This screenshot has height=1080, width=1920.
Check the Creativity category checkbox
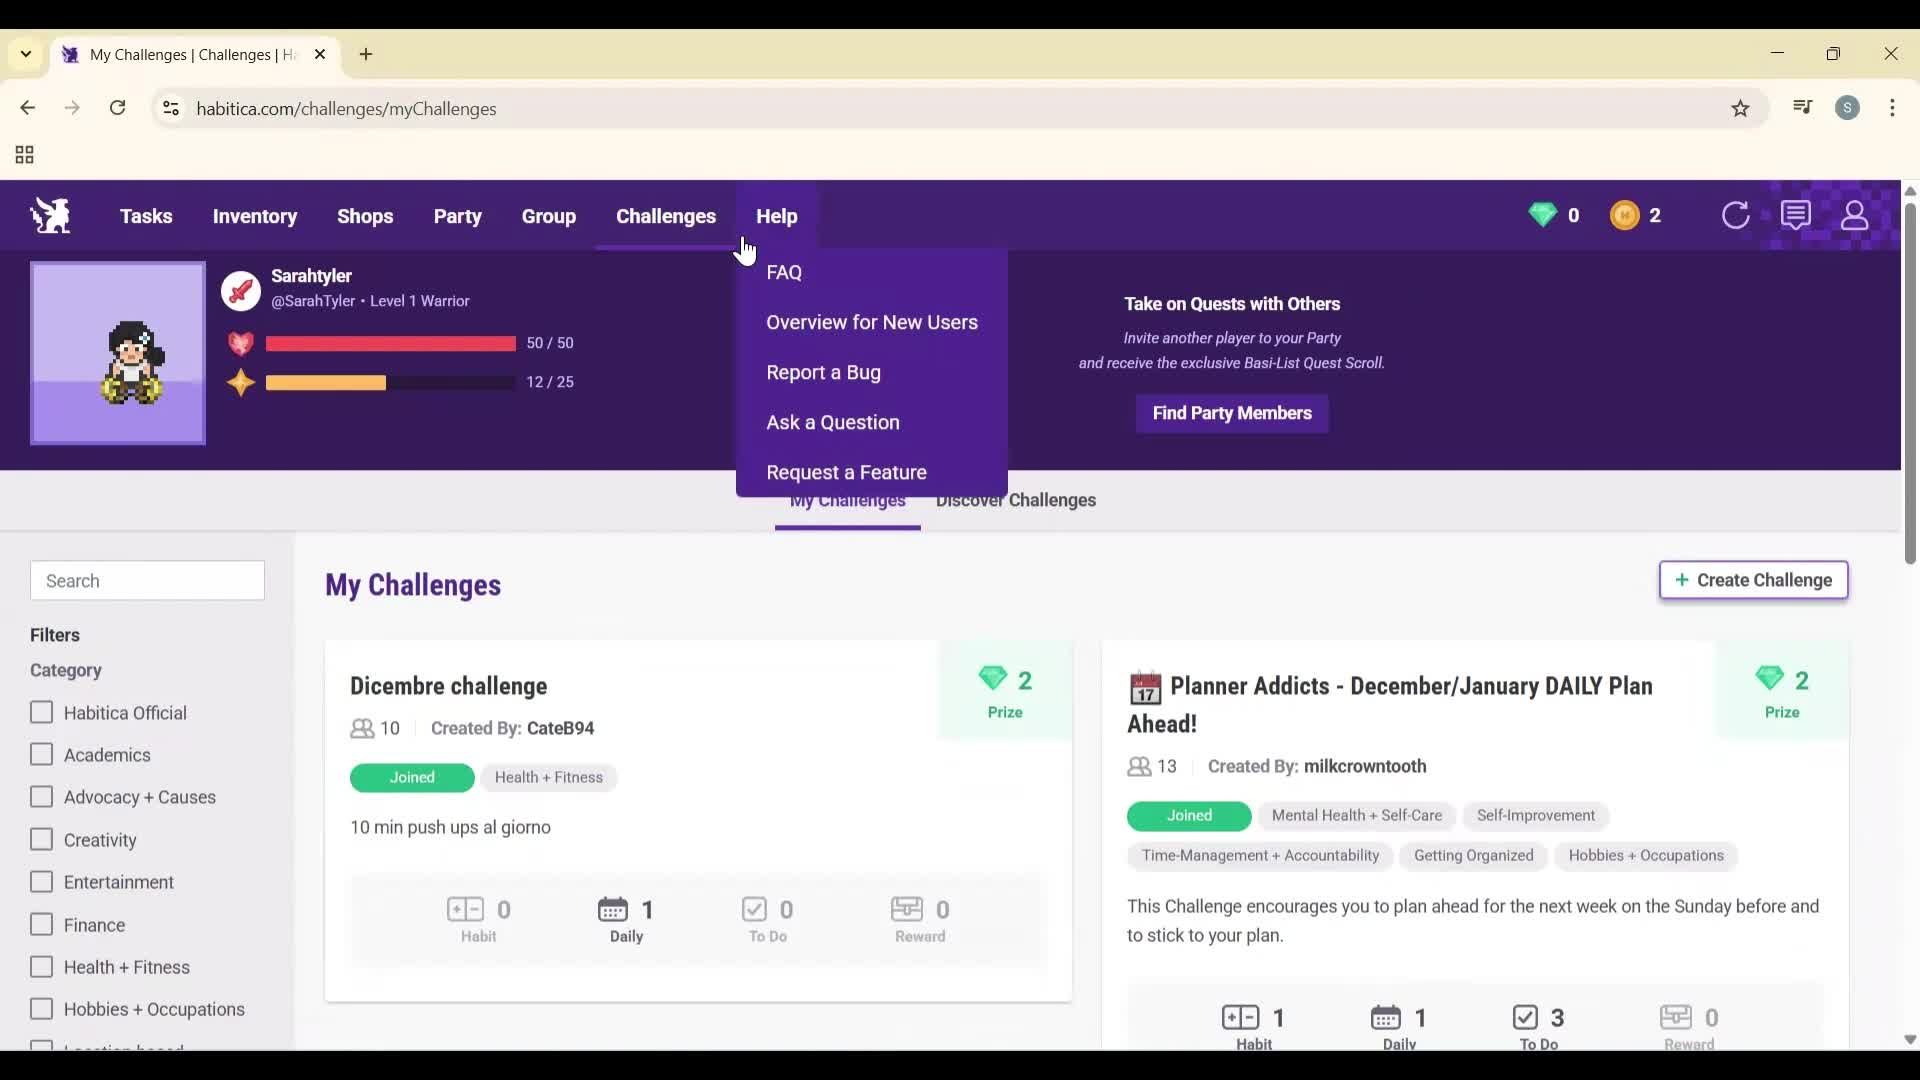pyautogui.click(x=42, y=839)
